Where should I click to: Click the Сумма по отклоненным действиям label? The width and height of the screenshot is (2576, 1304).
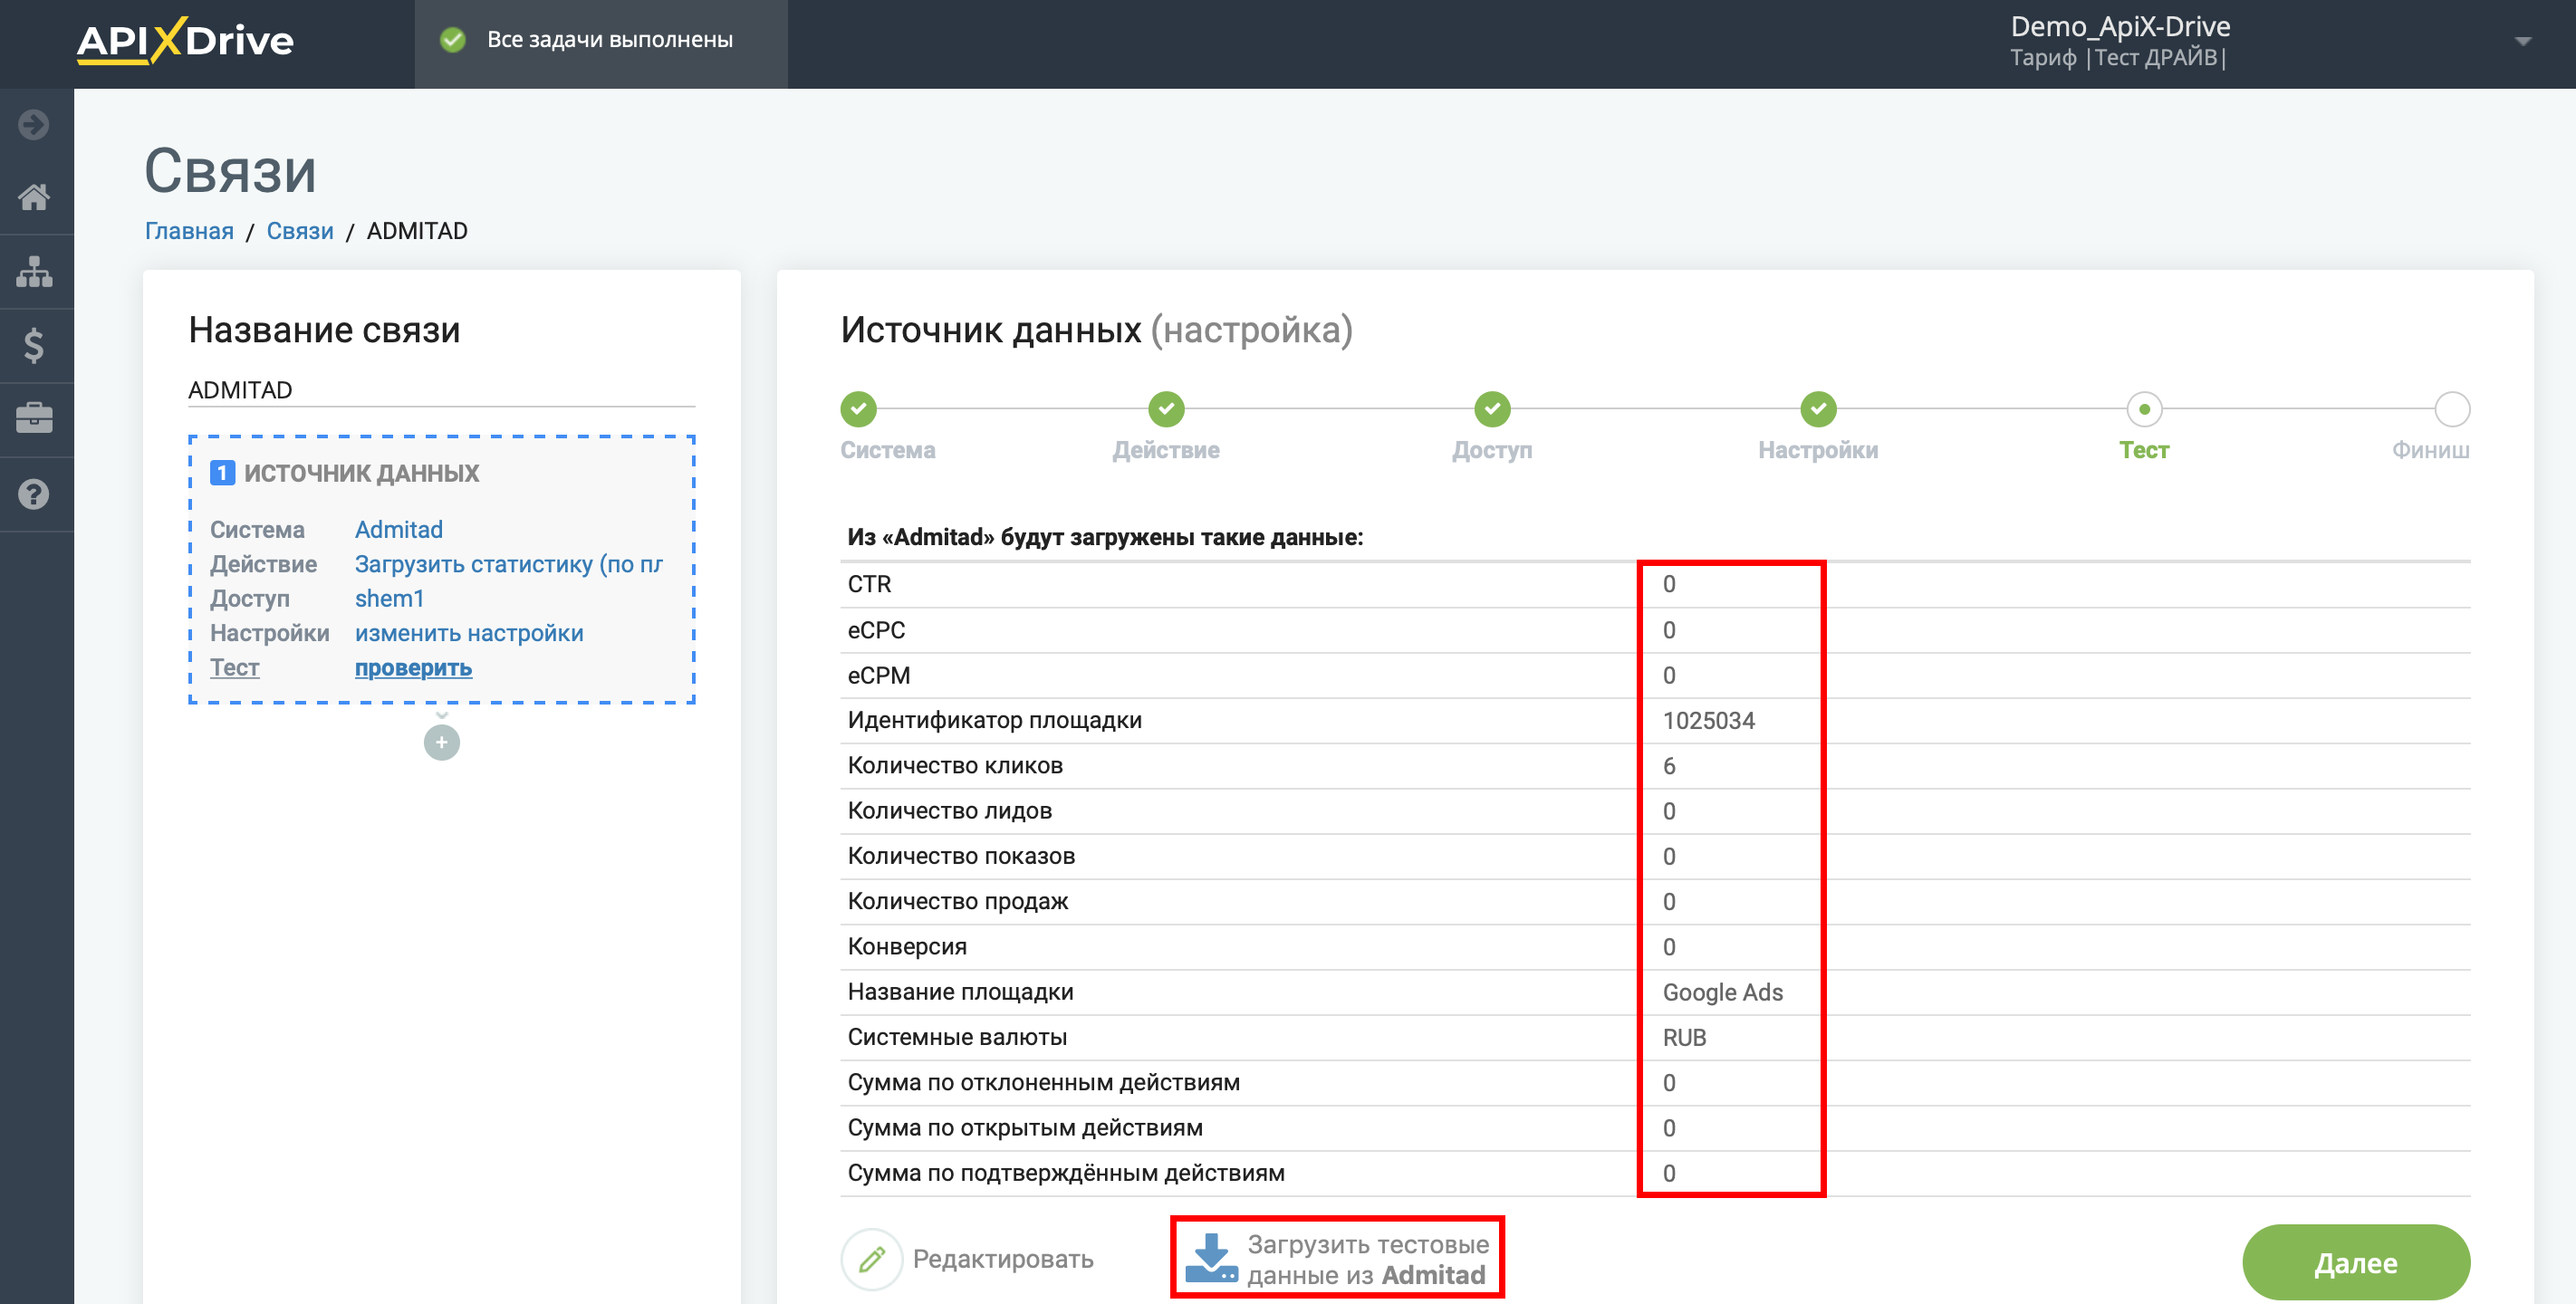point(1044,1083)
